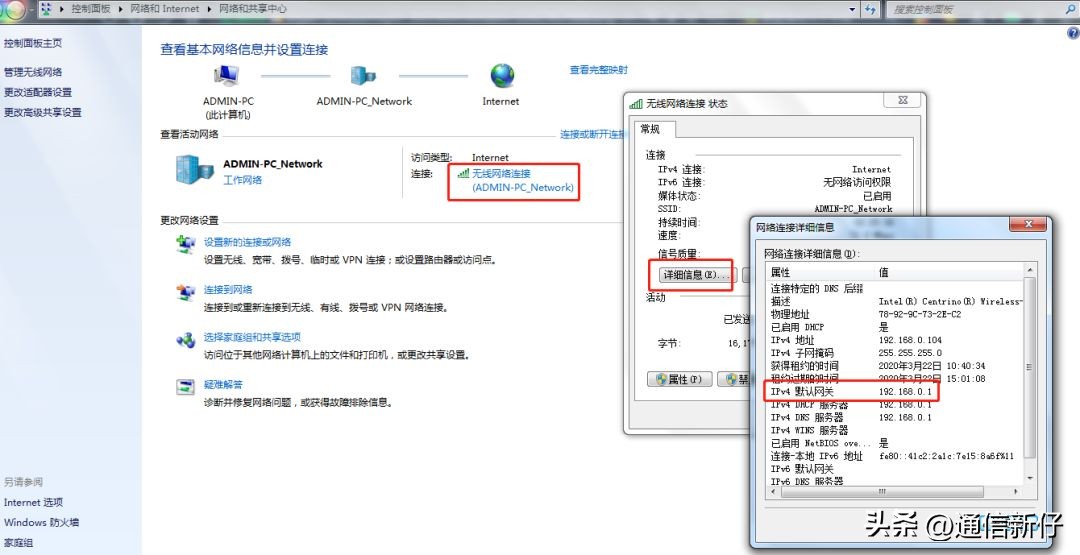Open the 工作网络 link
The height and width of the screenshot is (555, 1080).
(x=242, y=180)
